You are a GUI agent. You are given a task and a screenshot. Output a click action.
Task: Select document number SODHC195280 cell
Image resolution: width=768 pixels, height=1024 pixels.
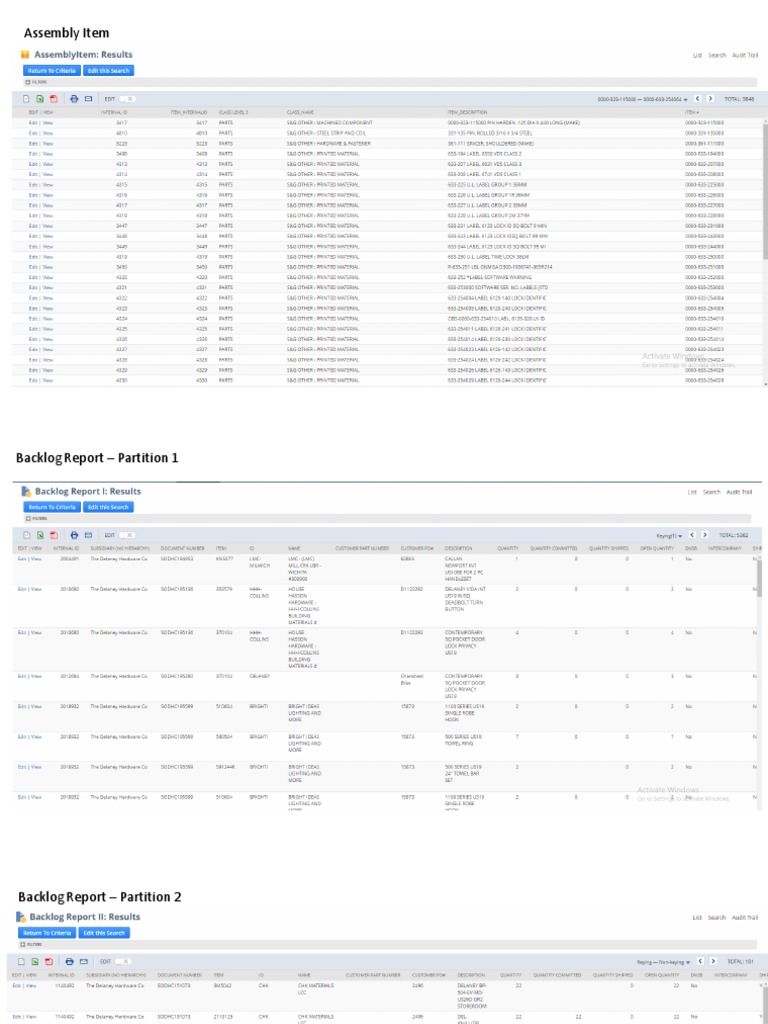click(177, 677)
